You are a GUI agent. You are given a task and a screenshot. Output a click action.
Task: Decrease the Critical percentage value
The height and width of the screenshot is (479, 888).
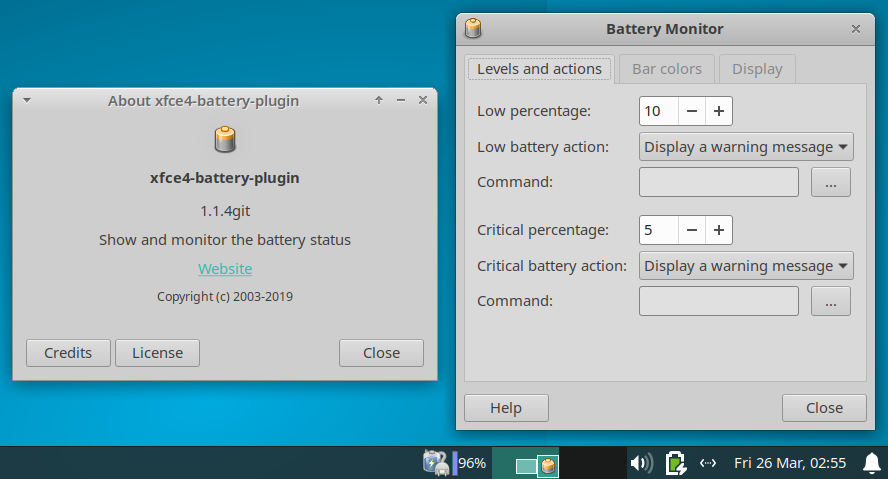[x=691, y=230]
